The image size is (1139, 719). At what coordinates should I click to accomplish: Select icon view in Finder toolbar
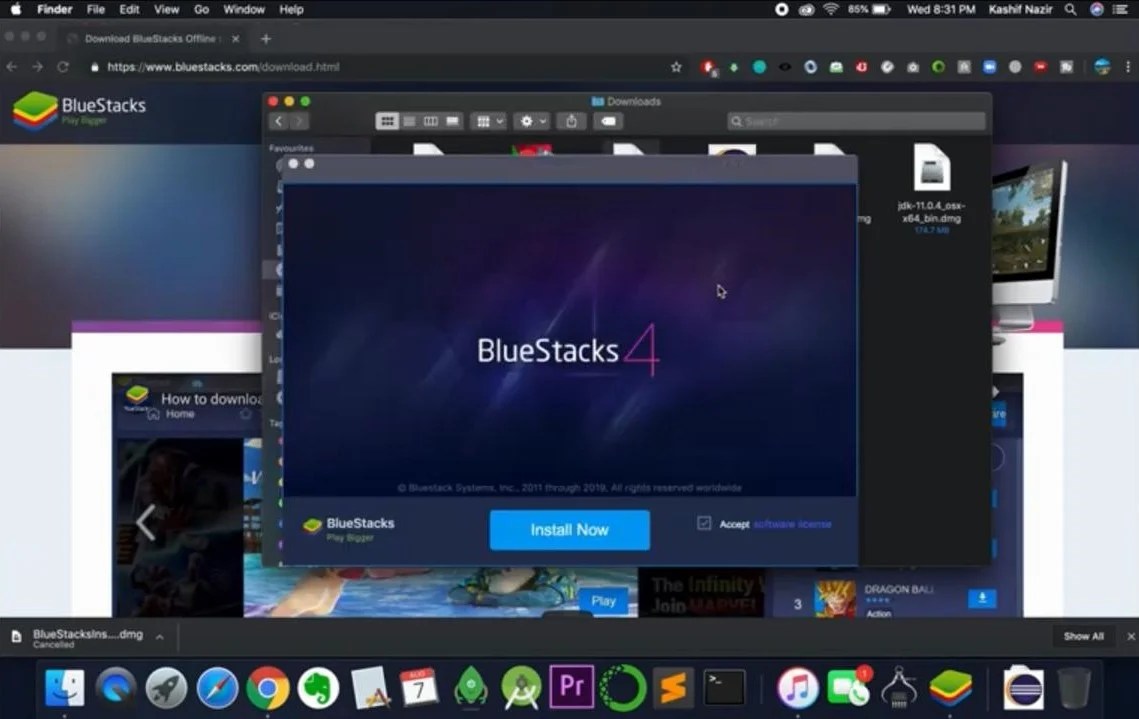tap(387, 121)
